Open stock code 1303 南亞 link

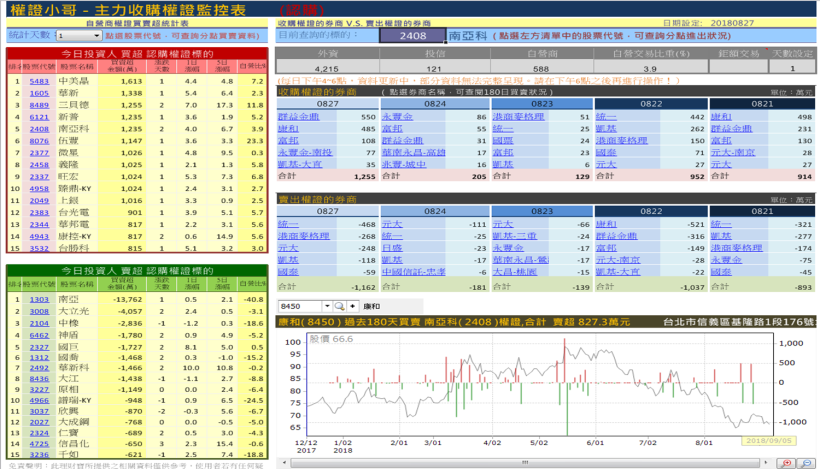point(39,300)
